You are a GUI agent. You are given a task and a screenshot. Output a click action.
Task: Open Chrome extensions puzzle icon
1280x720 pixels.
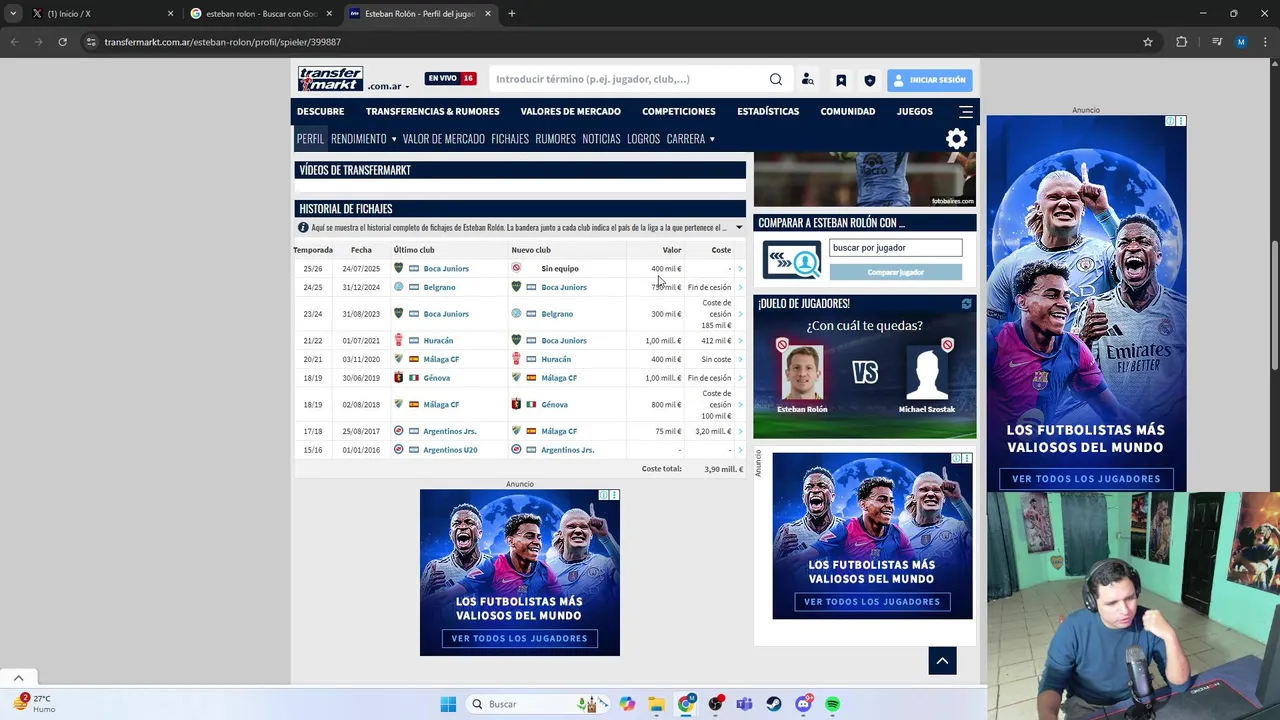pyautogui.click(x=1182, y=42)
